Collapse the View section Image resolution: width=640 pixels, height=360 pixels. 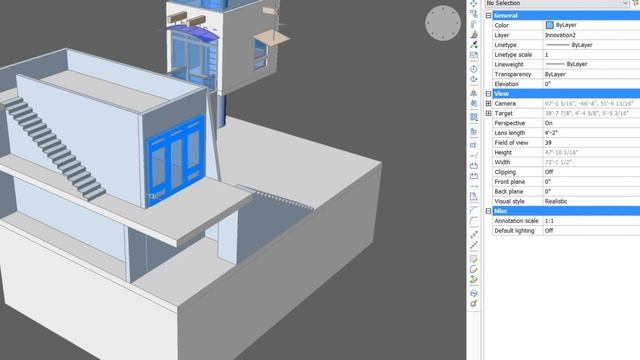point(488,94)
